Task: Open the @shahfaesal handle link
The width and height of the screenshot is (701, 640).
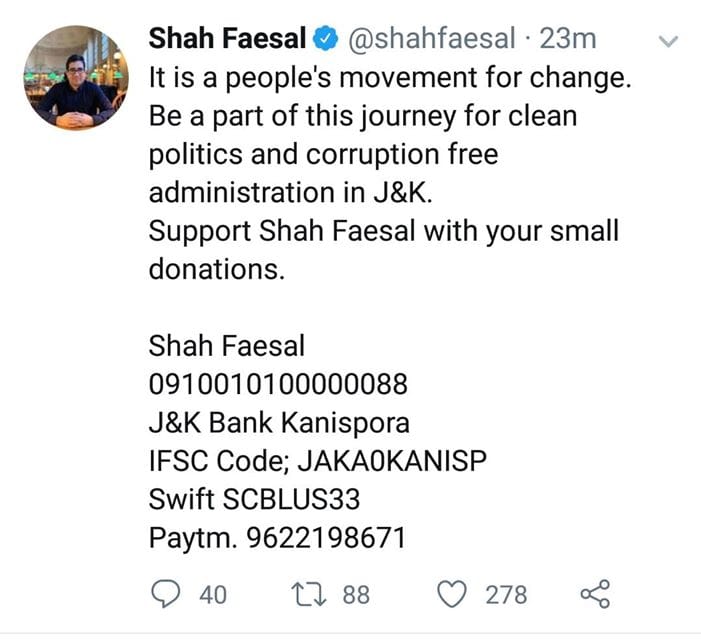Action: [x=431, y=40]
